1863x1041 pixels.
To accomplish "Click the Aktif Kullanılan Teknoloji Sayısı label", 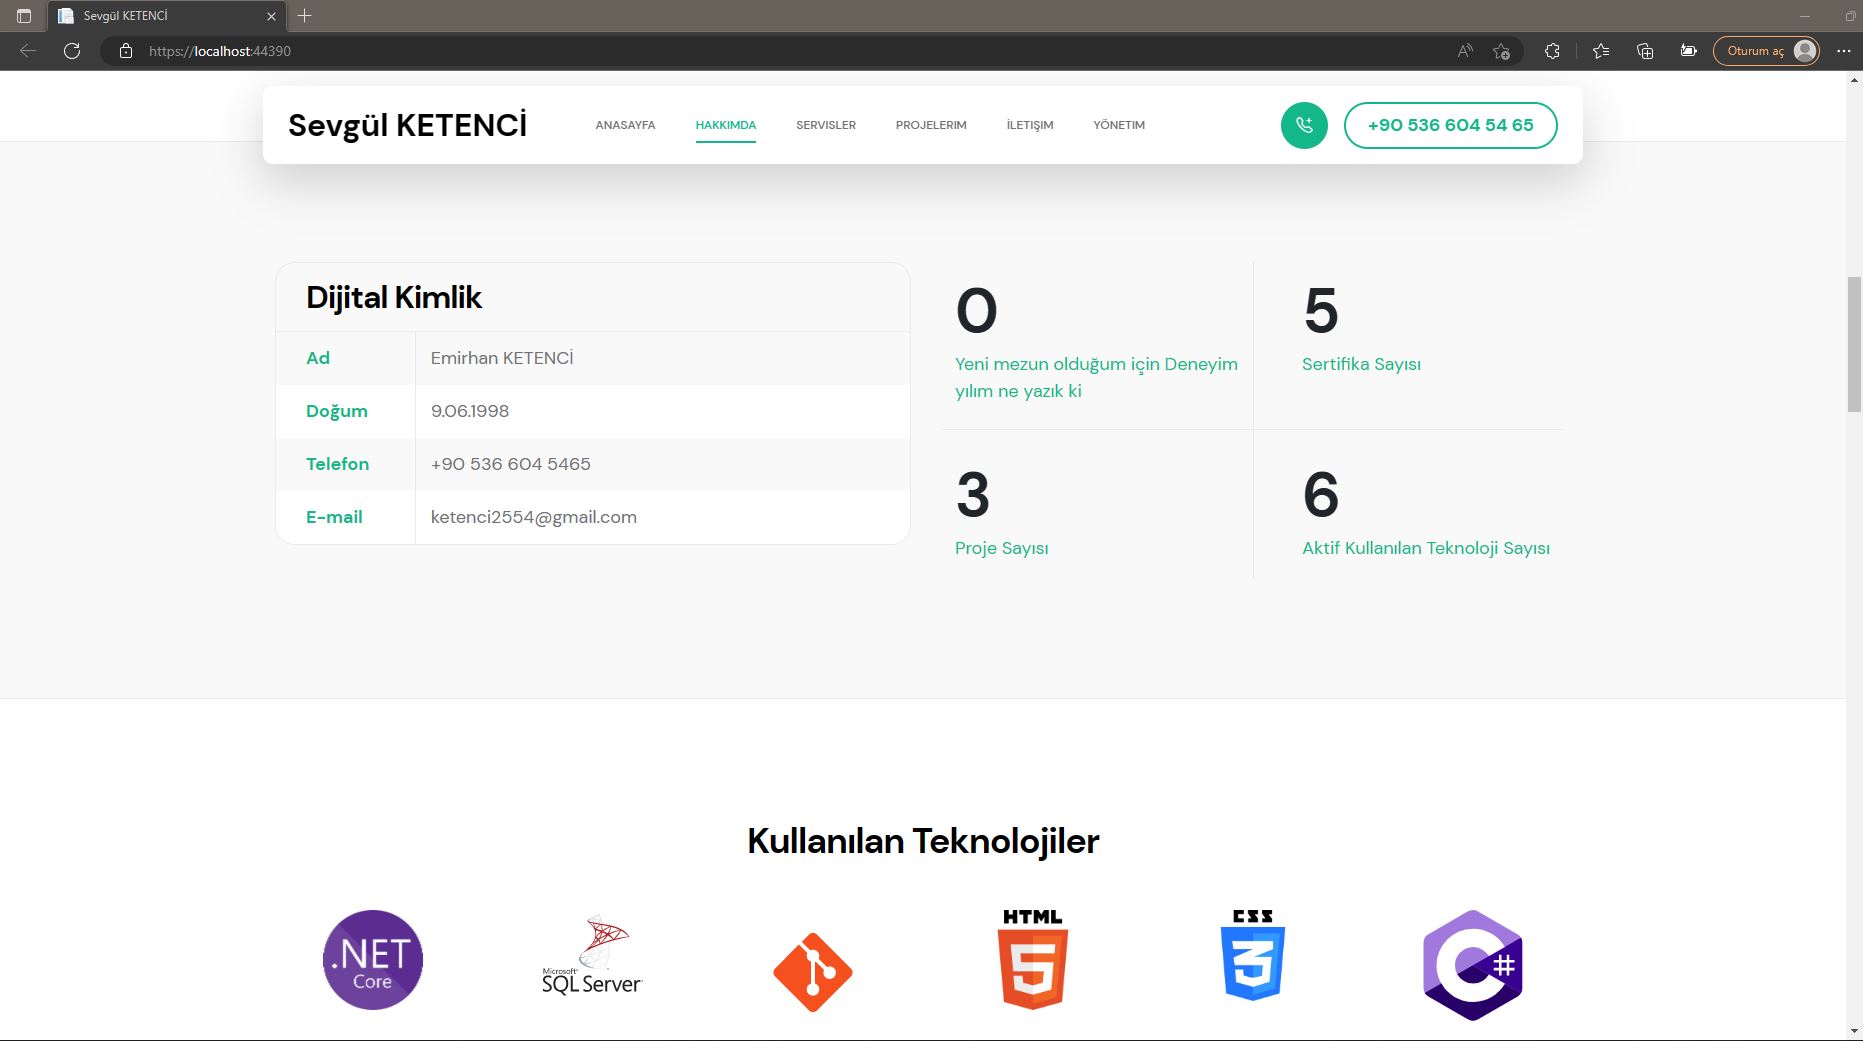I will click(x=1426, y=548).
